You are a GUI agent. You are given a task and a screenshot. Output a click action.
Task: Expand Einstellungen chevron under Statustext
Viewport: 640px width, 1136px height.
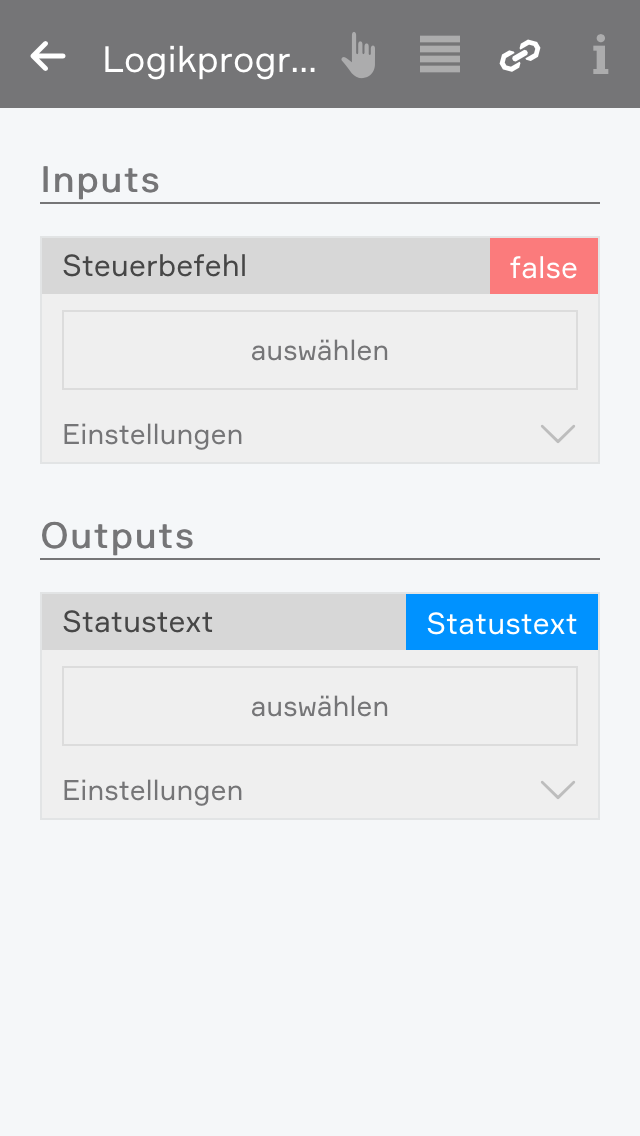pyautogui.click(x=557, y=790)
